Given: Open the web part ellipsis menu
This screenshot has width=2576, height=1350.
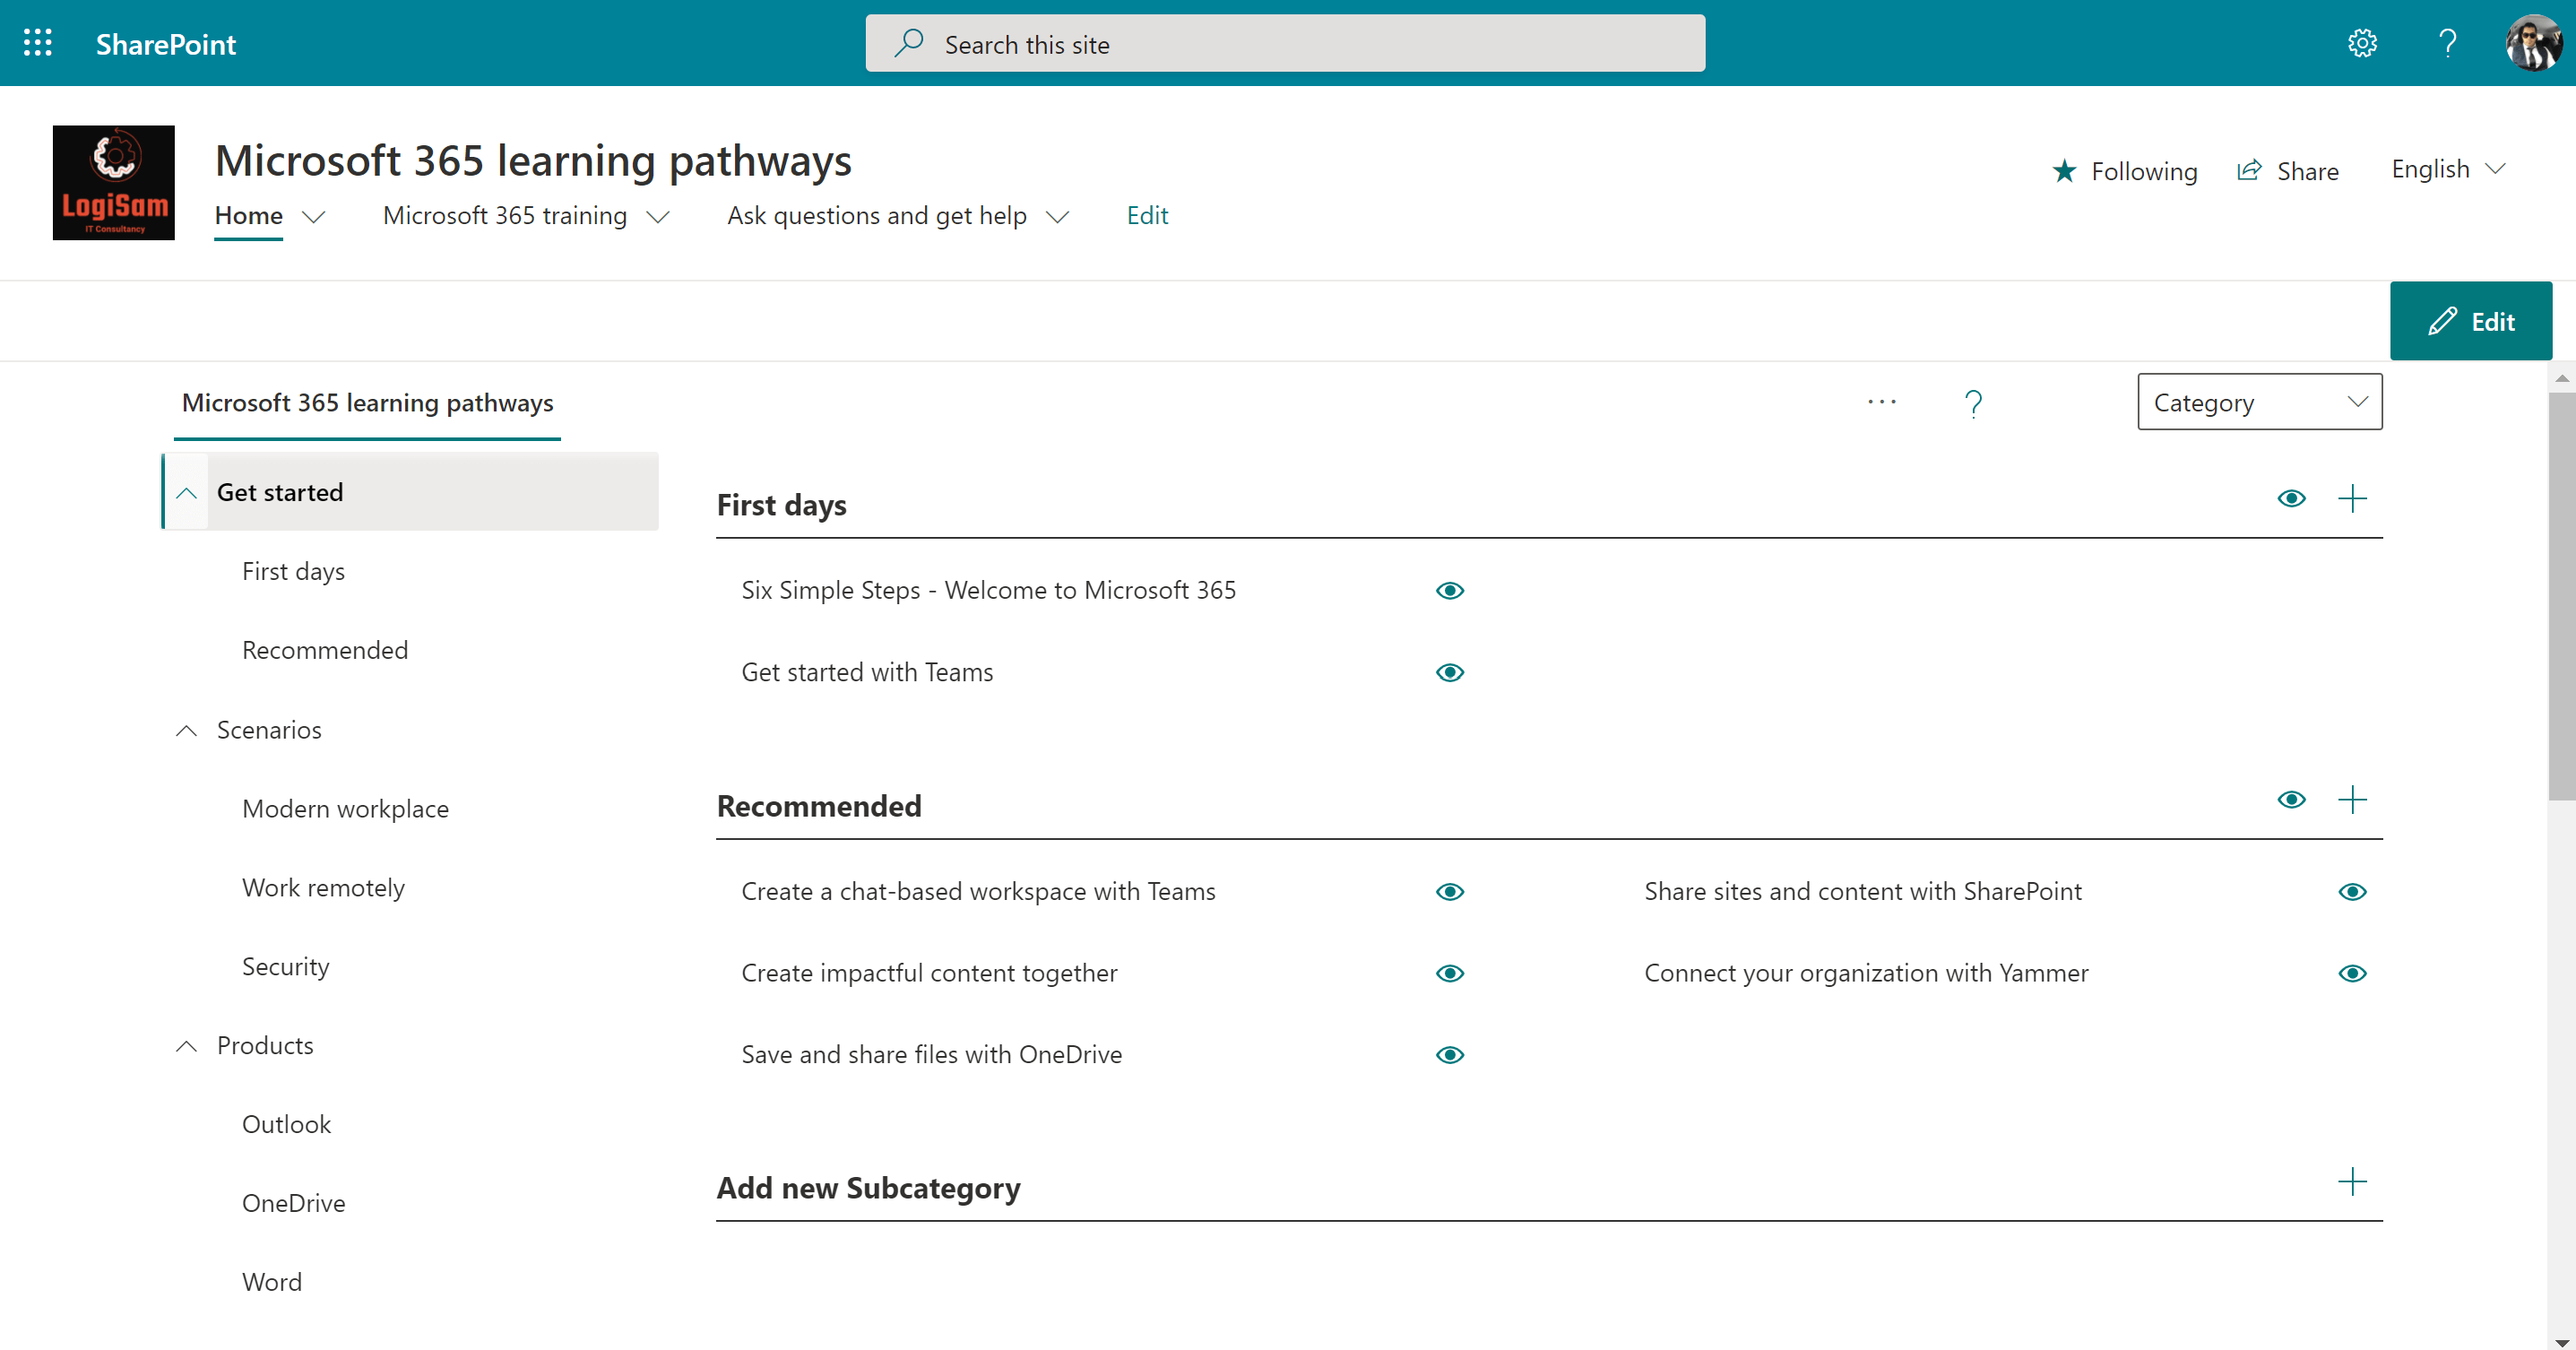Looking at the screenshot, I should click(1881, 402).
